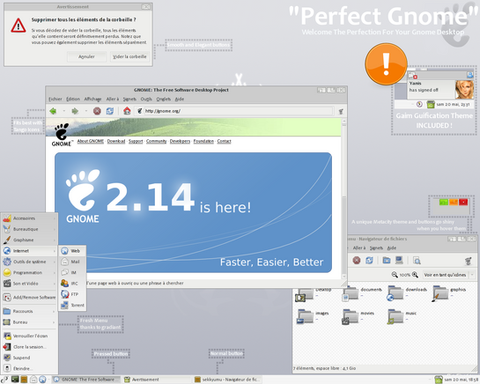Expand the Accessoires submenu
The width and height of the screenshot is (480, 384).
click(x=29, y=218)
